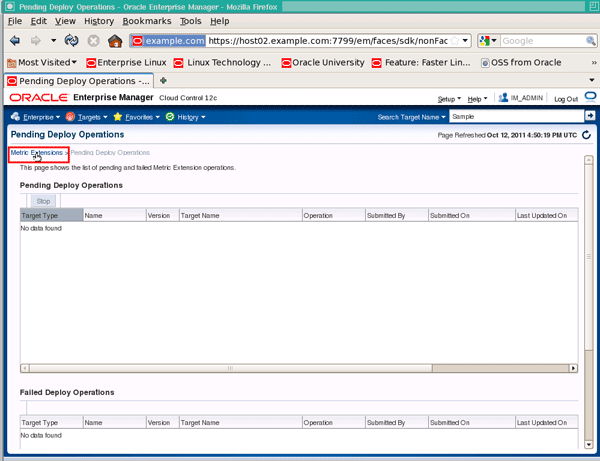Viewport: 600px width, 461px height.
Task: Click Pending table Operation column header
Action: (334, 215)
